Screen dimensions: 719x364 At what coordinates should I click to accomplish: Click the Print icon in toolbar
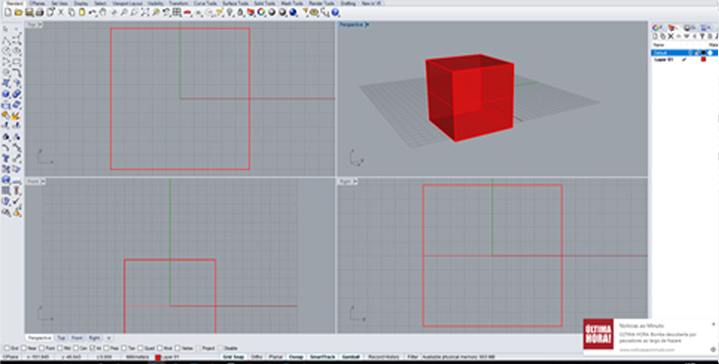click(x=40, y=12)
